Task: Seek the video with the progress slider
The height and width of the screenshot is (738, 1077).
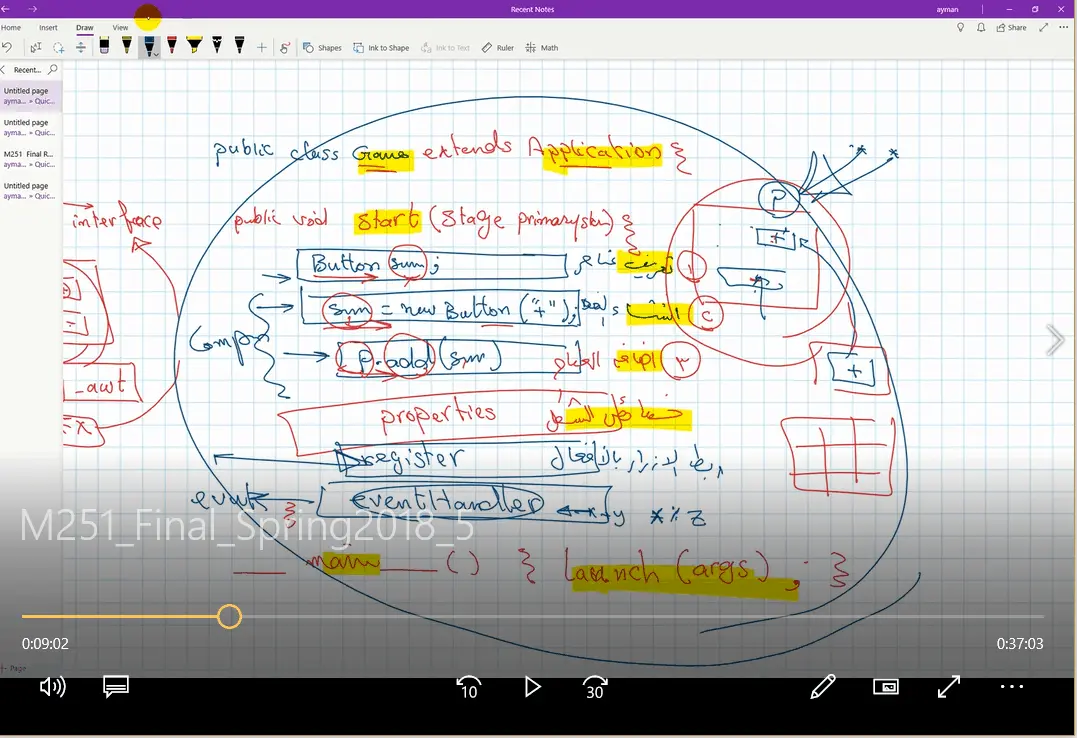Action: 229,616
